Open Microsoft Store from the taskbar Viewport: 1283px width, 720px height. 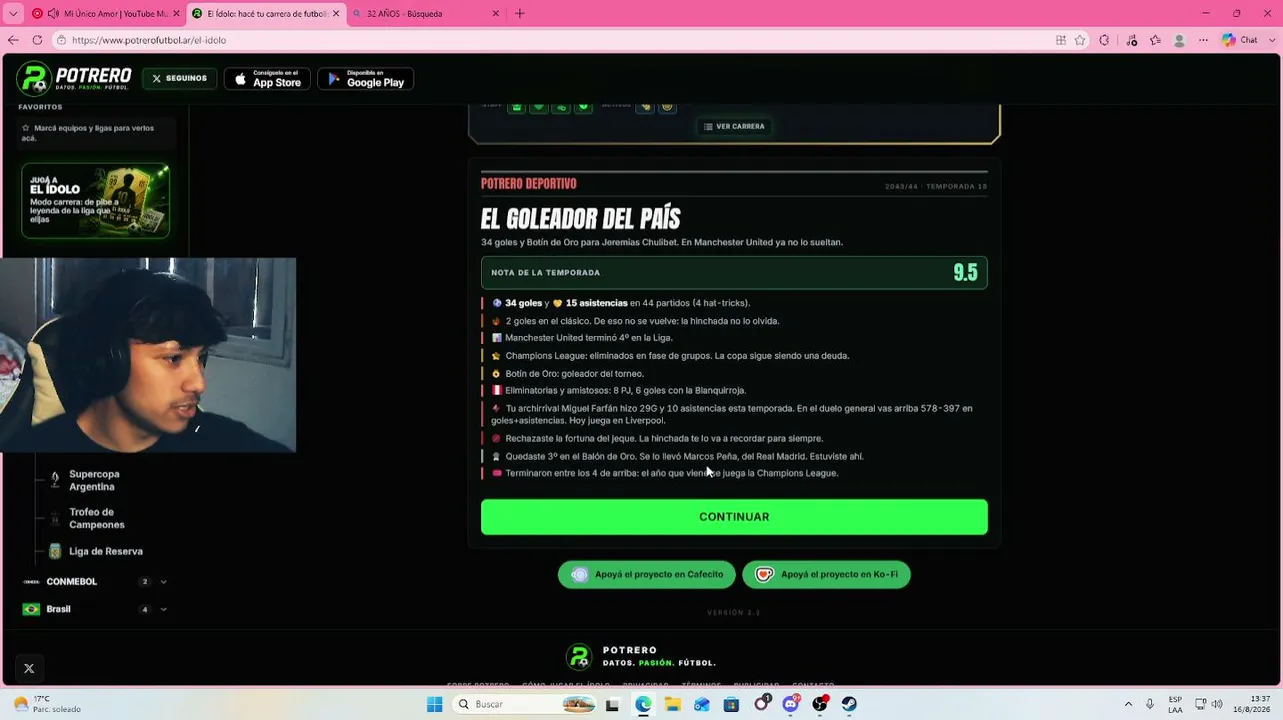pos(731,704)
